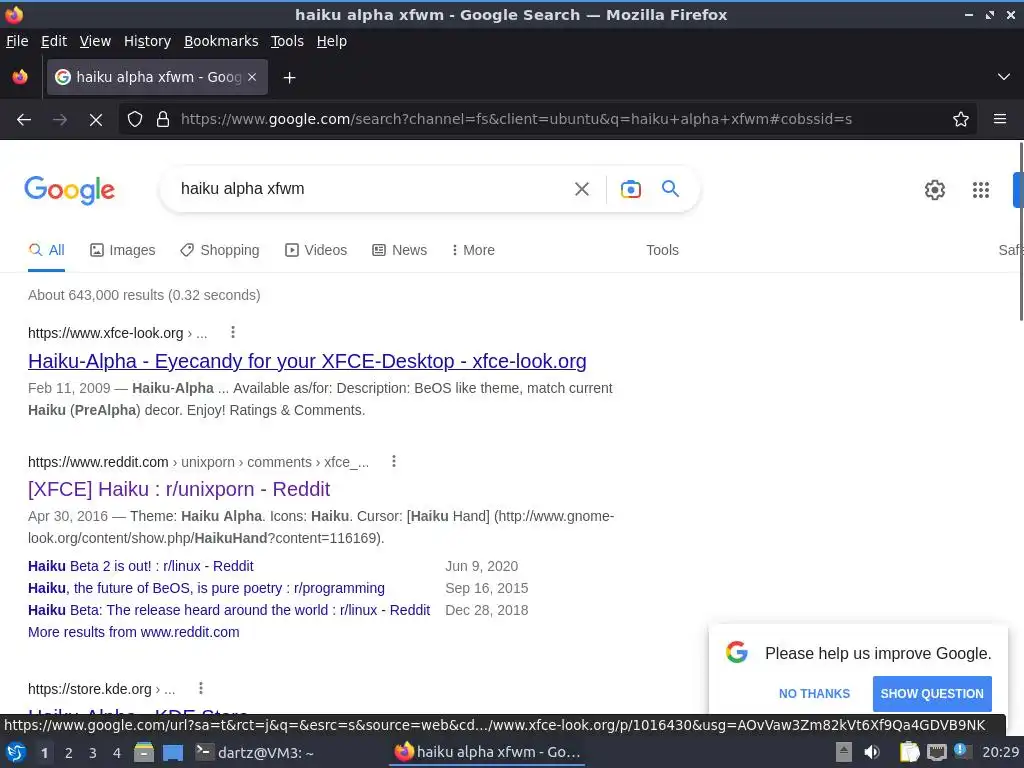Click the volume speaker tray icon
Image resolution: width=1024 pixels, height=768 pixels.
pyautogui.click(x=872, y=752)
